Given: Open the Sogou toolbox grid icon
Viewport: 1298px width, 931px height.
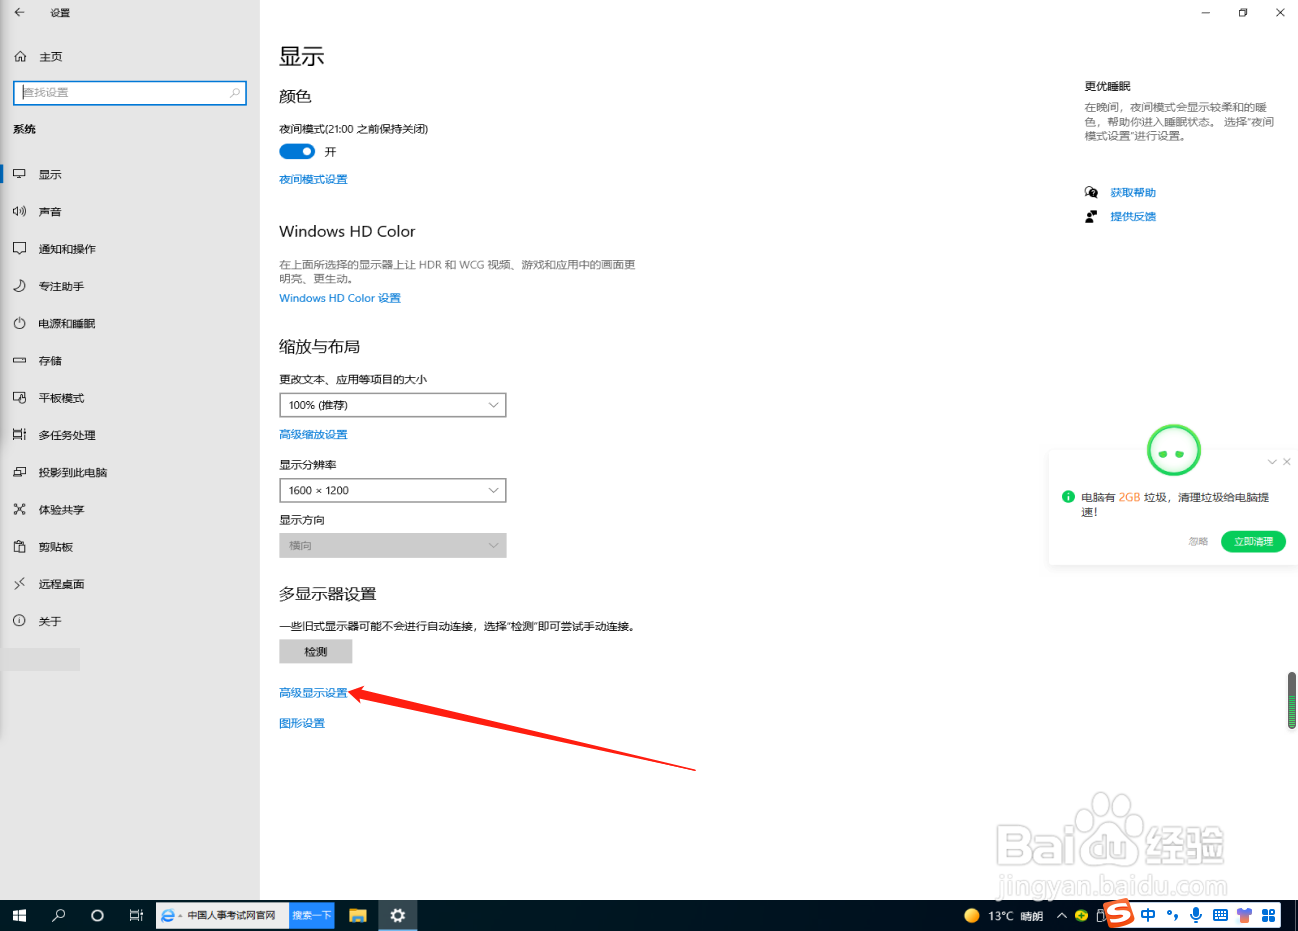Looking at the screenshot, I should coord(1268,915).
